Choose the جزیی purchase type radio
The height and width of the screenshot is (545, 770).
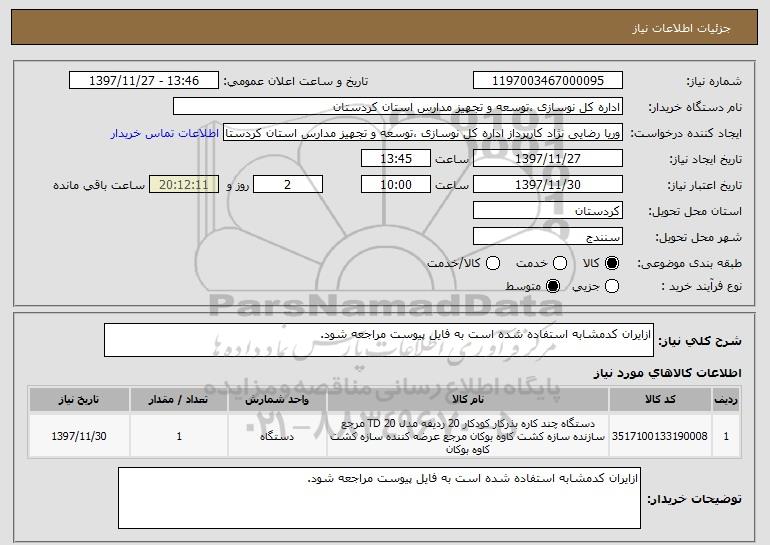click(611, 286)
